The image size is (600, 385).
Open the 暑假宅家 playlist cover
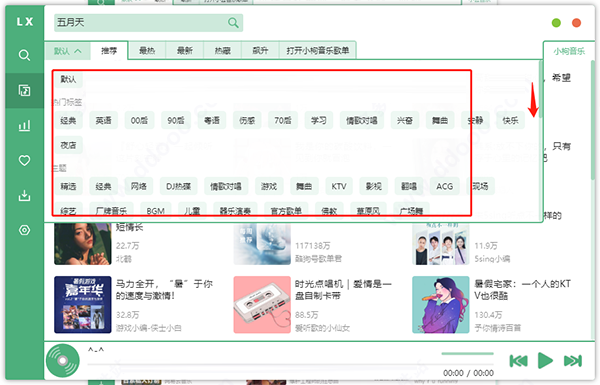[441, 305]
